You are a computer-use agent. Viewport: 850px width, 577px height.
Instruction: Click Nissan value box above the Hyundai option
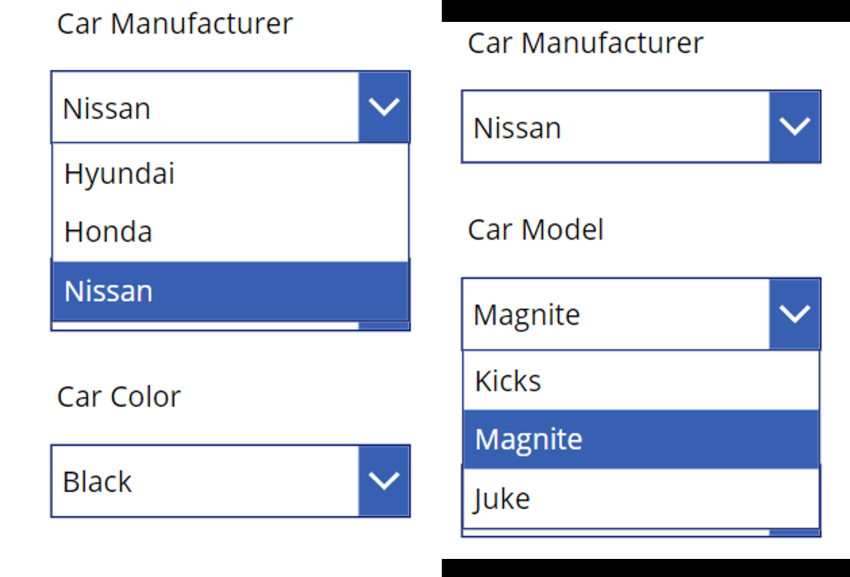205,107
